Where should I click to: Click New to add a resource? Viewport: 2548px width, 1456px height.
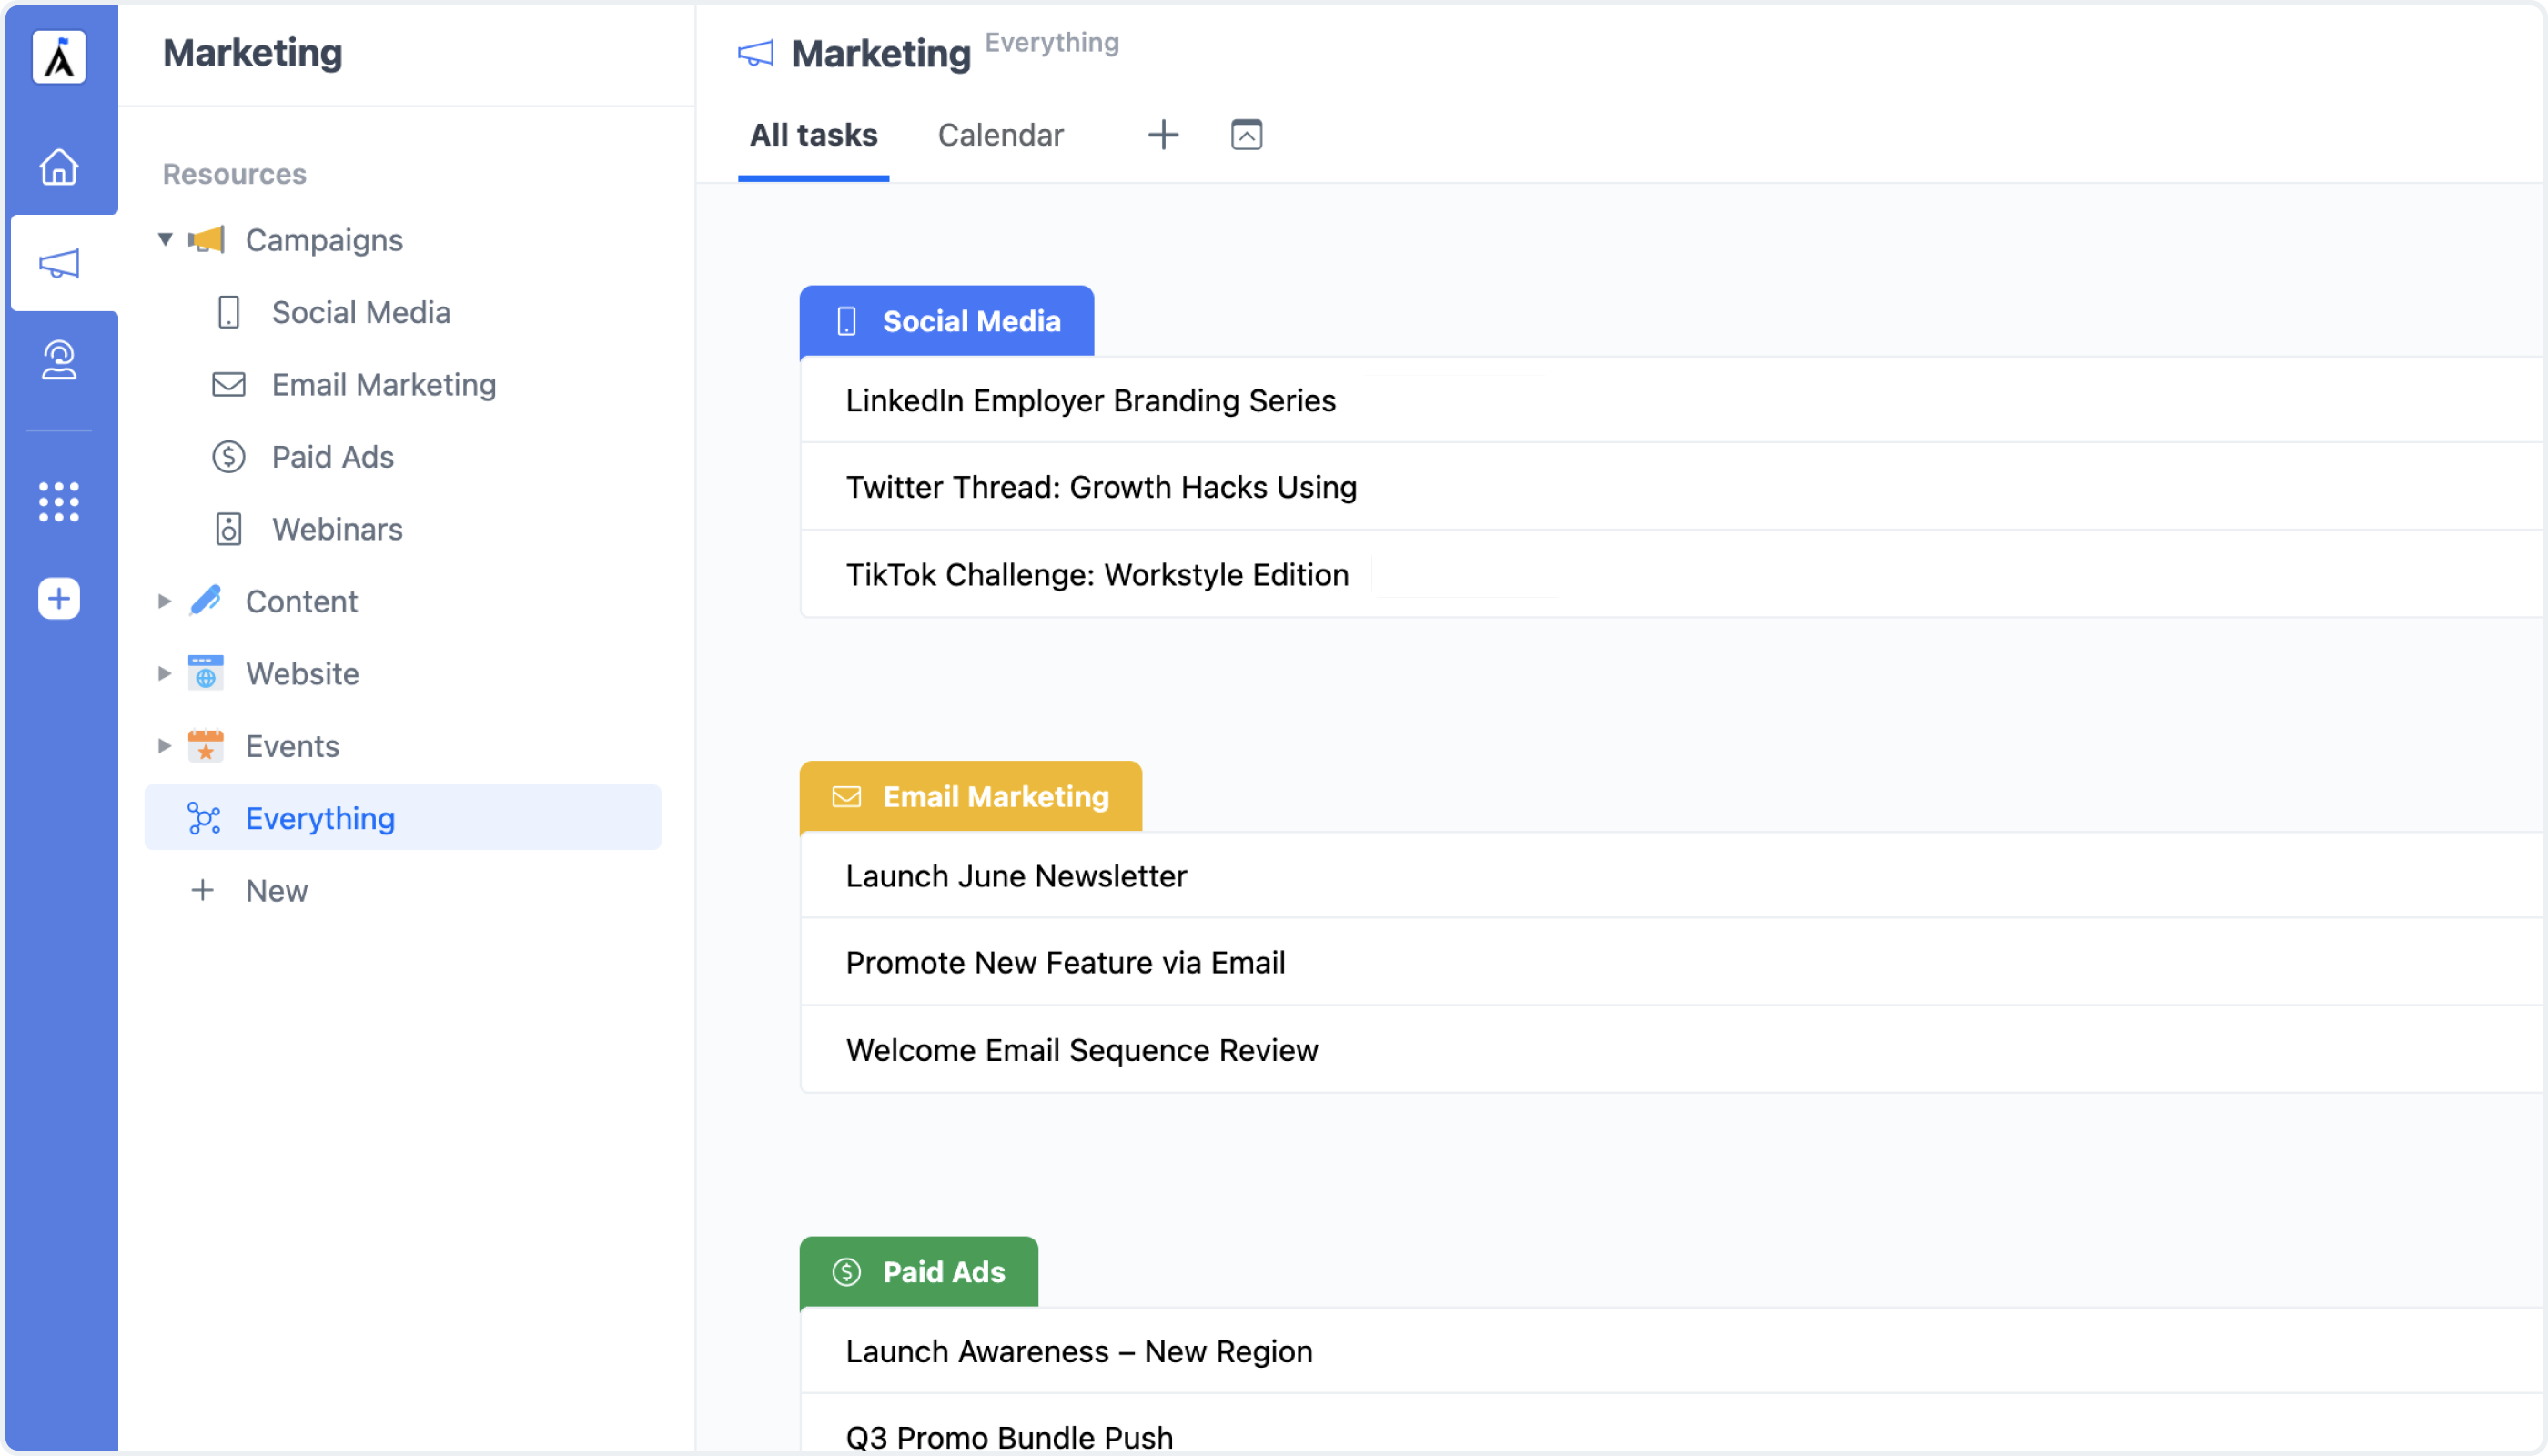pos(276,891)
